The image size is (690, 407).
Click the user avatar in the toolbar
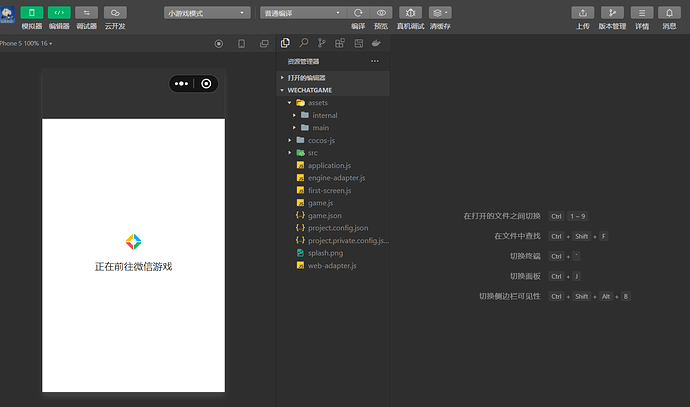pos(7,15)
